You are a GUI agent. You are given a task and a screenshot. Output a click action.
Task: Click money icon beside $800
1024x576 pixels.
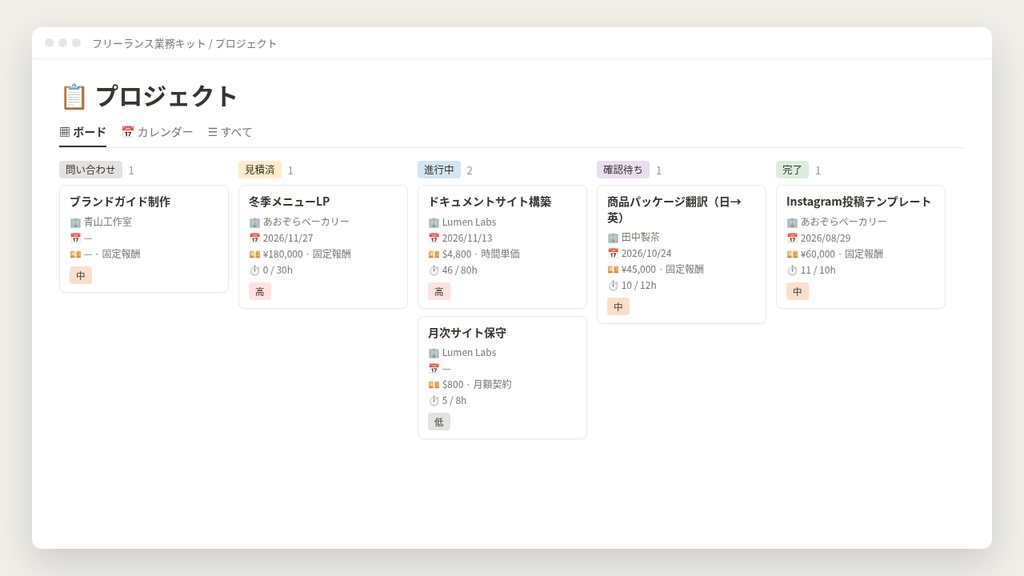pyautogui.click(x=434, y=385)
